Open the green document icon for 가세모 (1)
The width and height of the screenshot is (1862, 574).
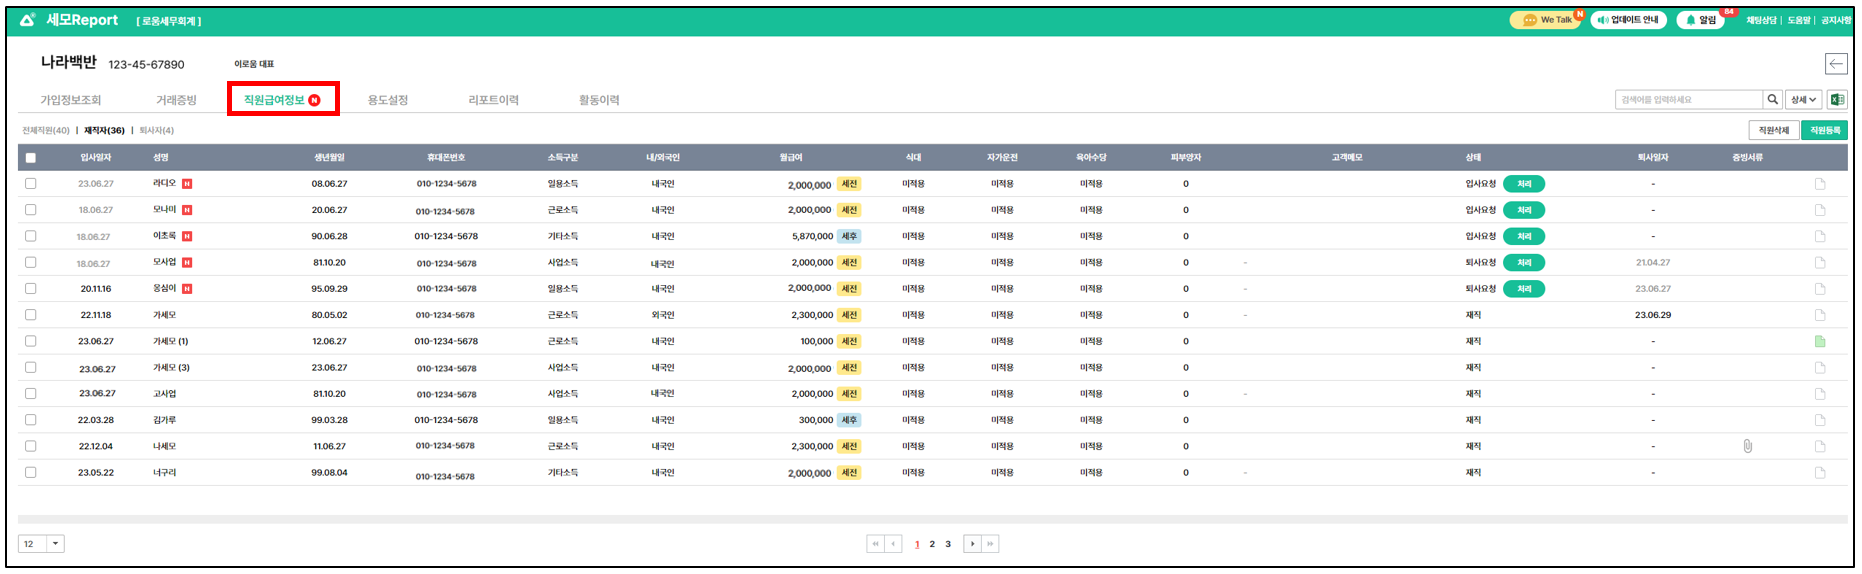[1820, 342]
